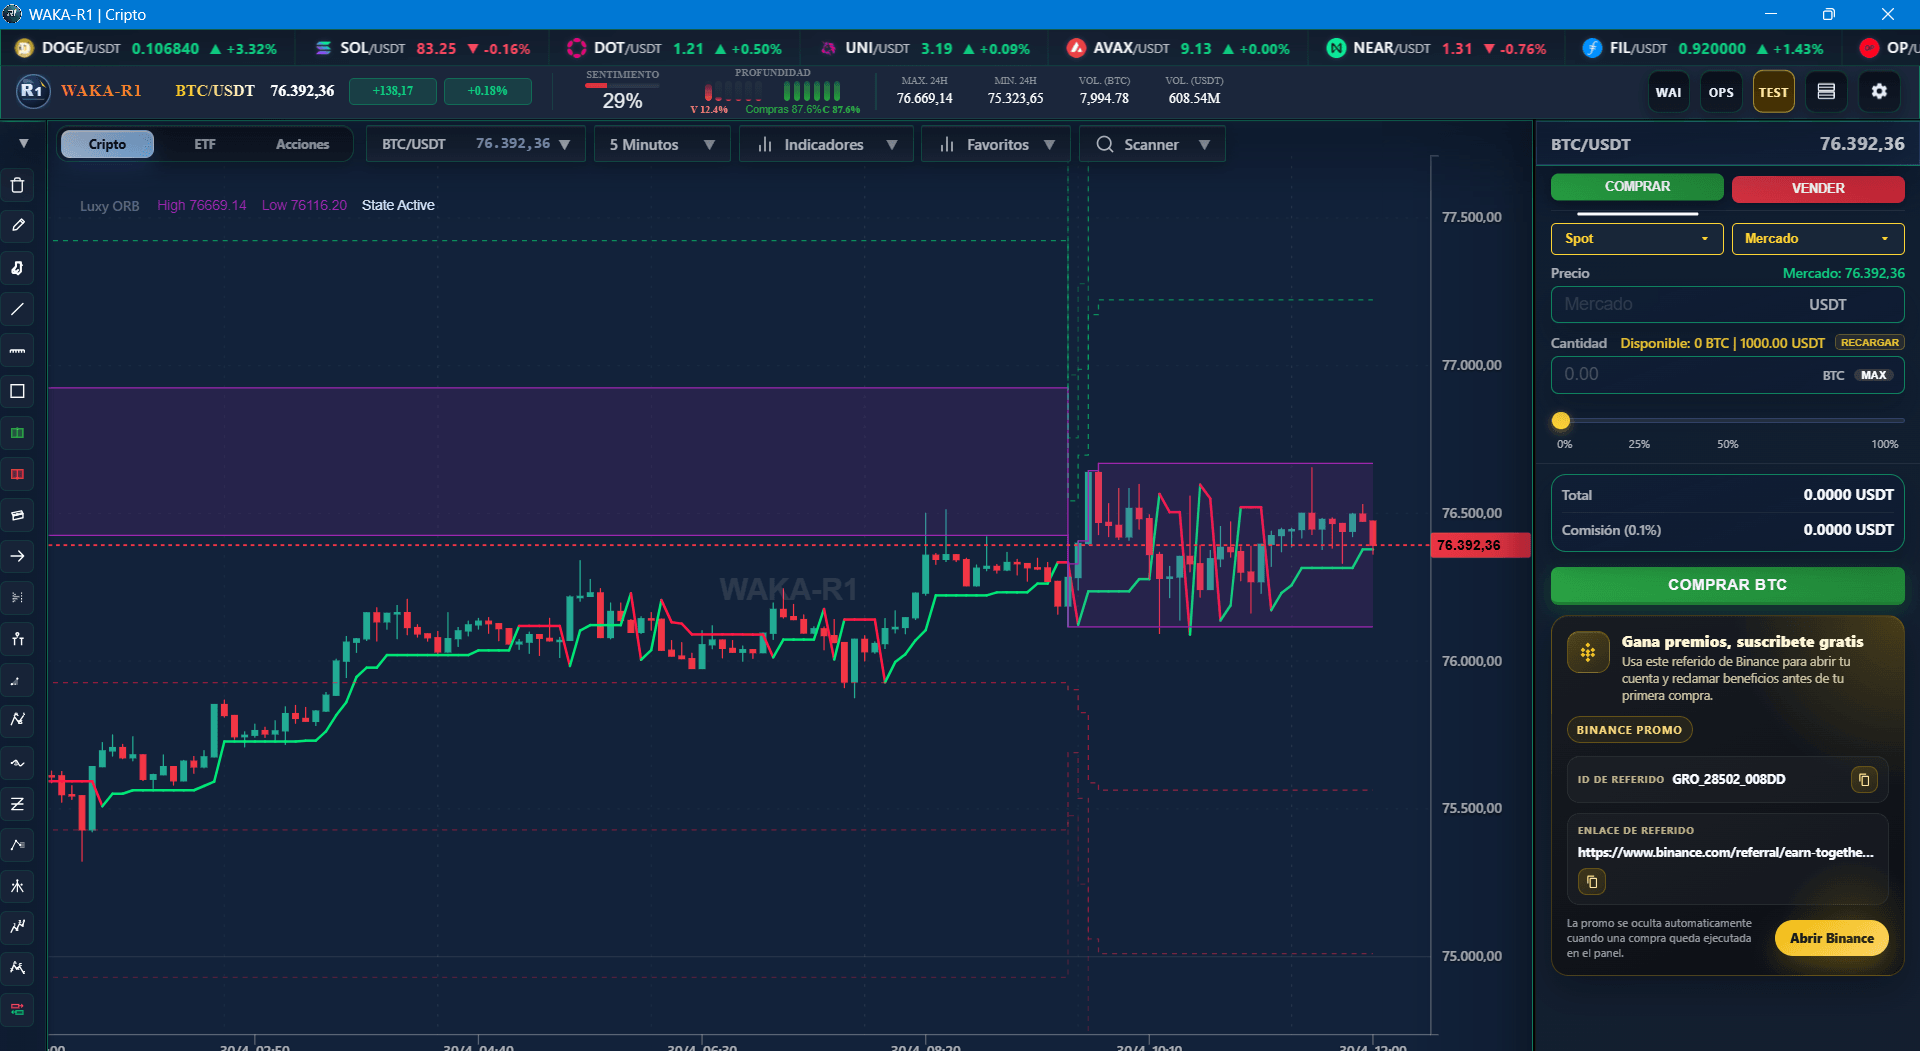
Task: Select the zigzag Z pattern tool
Action: [x=17, y=804]
